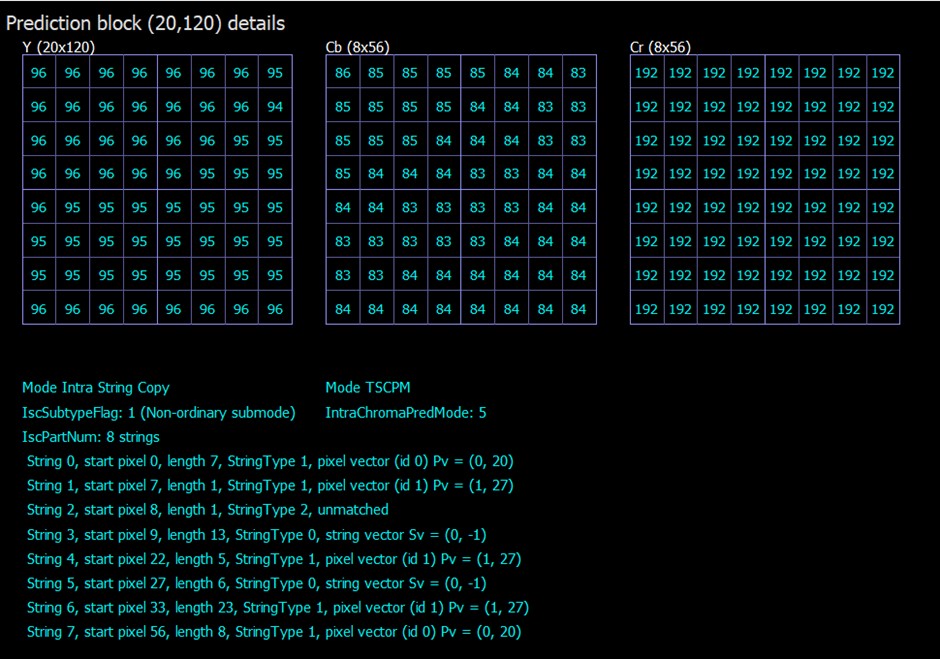Click the 94 cell in the Y grid
This screenshot has width=940, height=659.
click(275, 107)
